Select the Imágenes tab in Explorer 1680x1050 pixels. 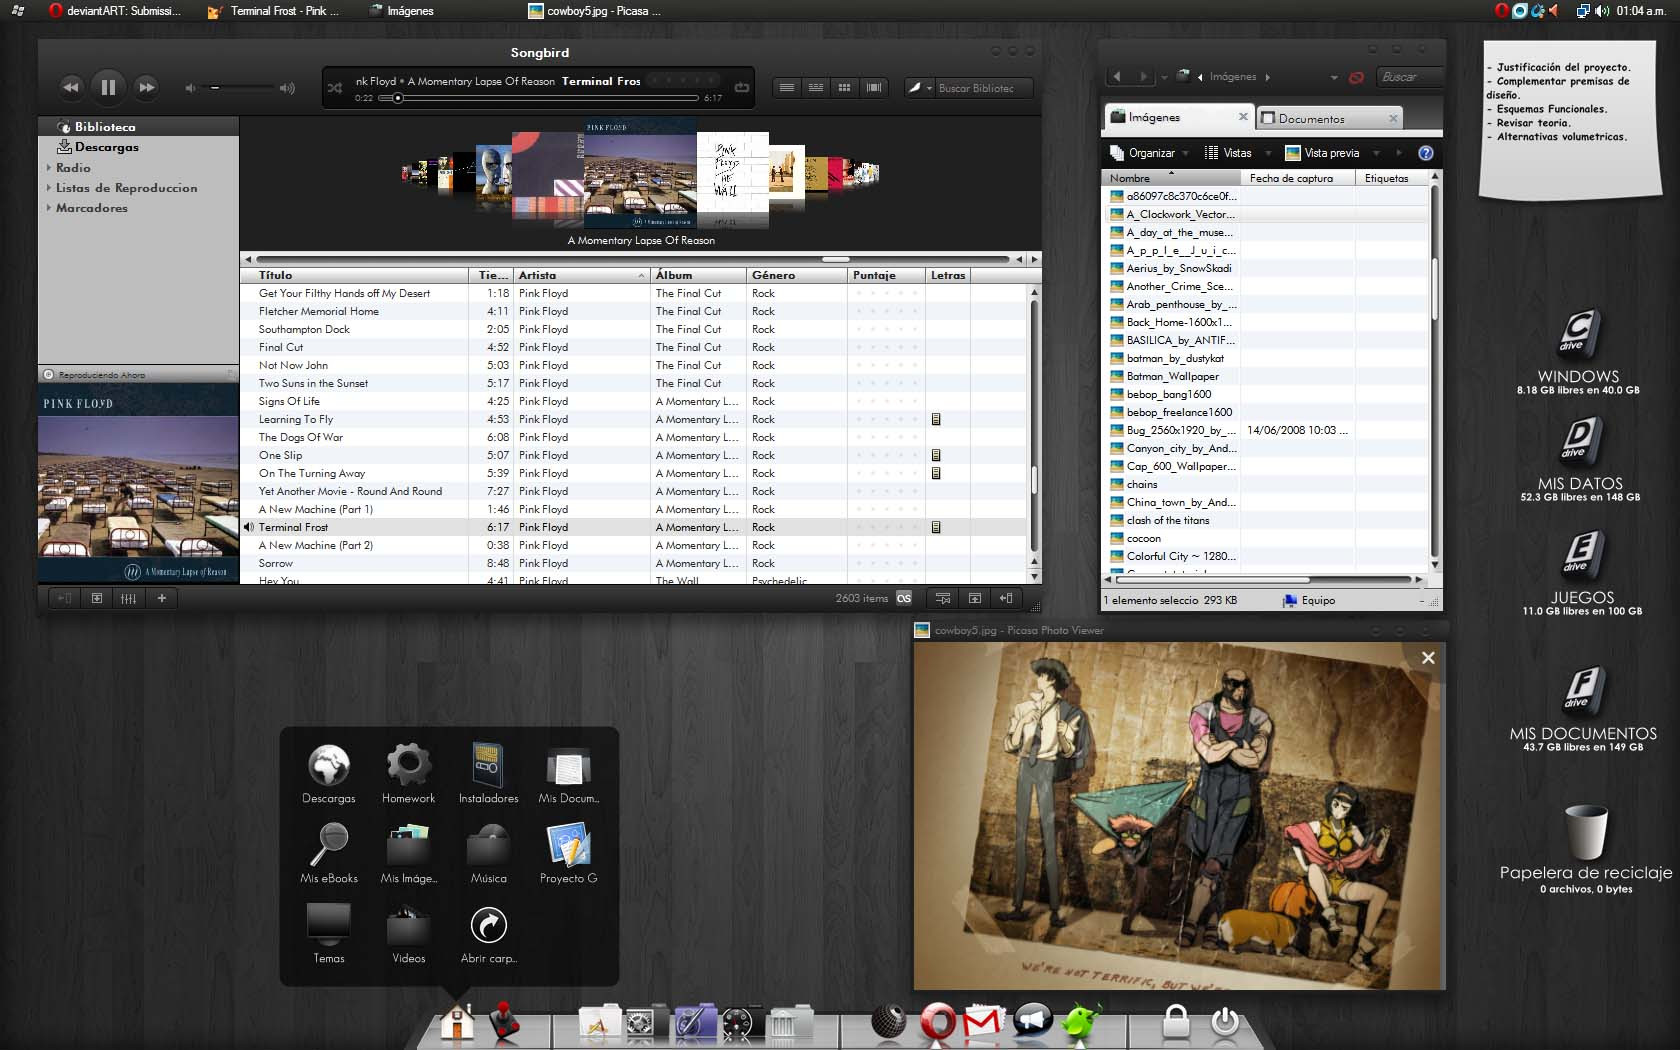[1180, 117]
